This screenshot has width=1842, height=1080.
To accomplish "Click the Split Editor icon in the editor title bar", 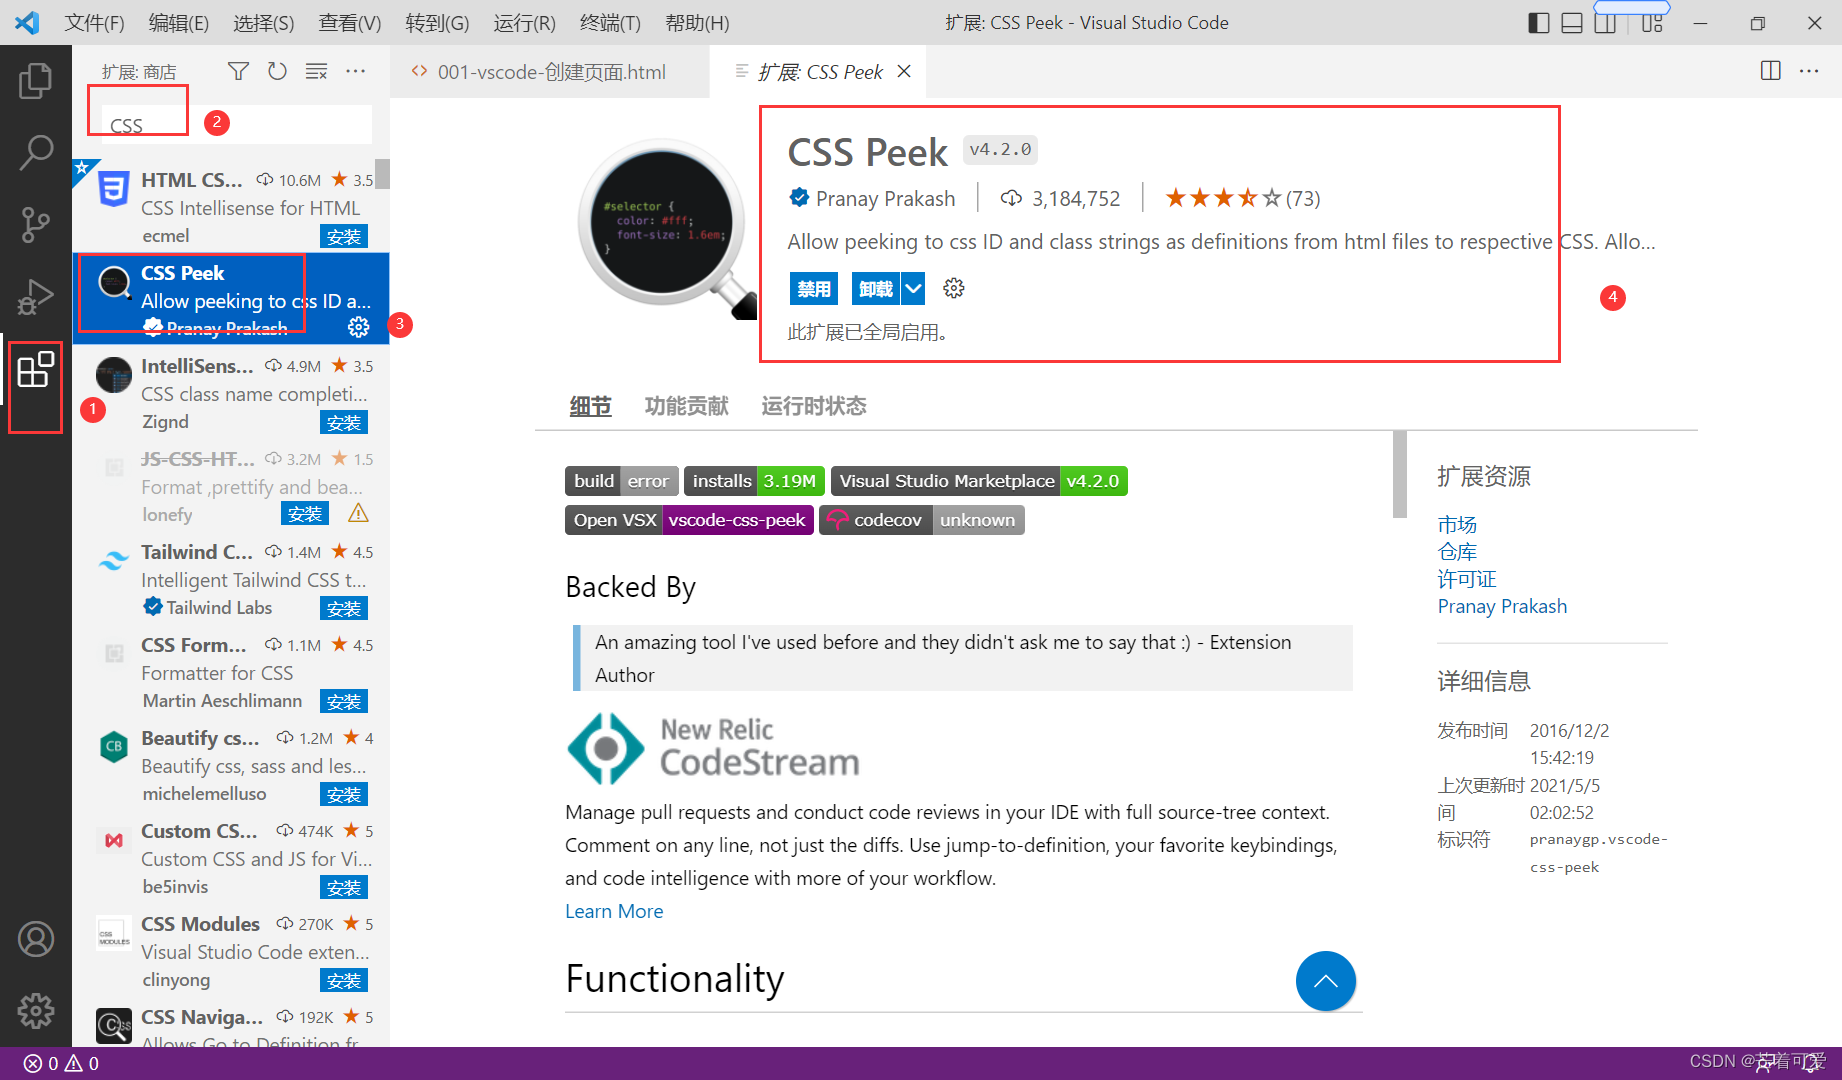I will point(1770,71).
